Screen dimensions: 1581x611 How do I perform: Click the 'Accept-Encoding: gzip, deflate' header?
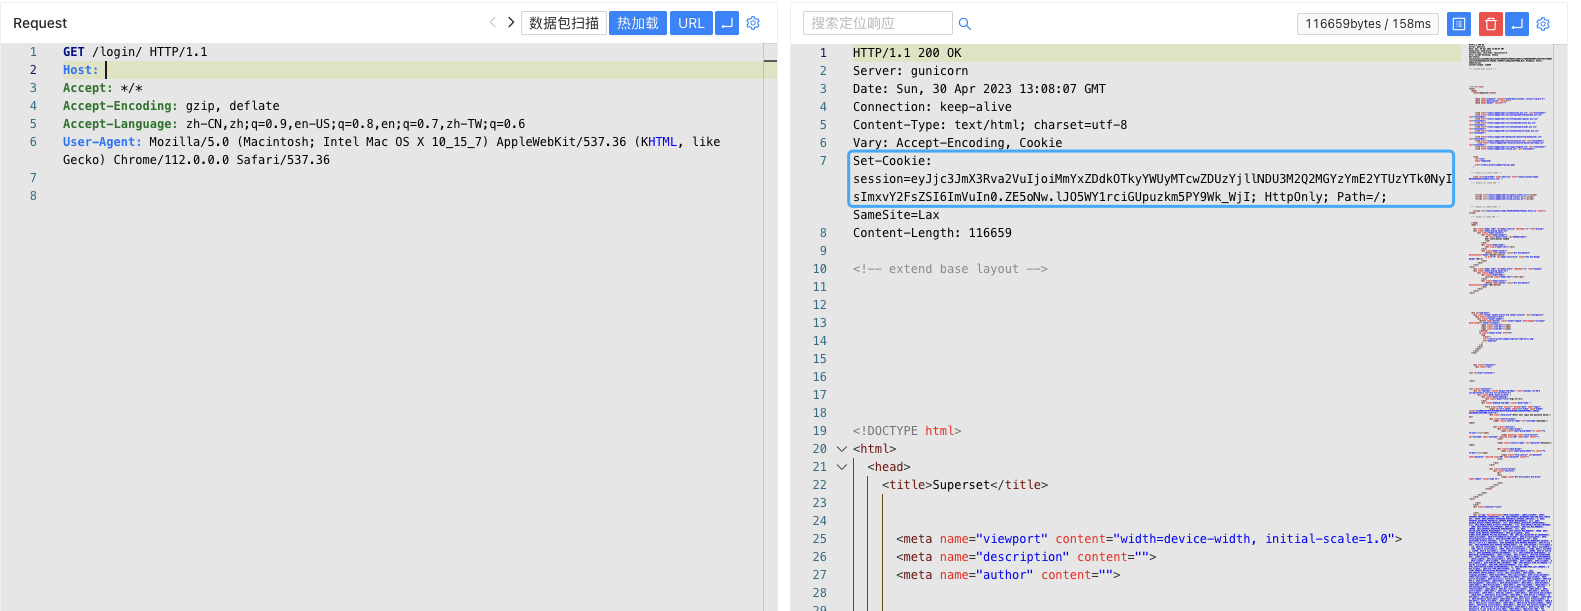pos(171,106)
